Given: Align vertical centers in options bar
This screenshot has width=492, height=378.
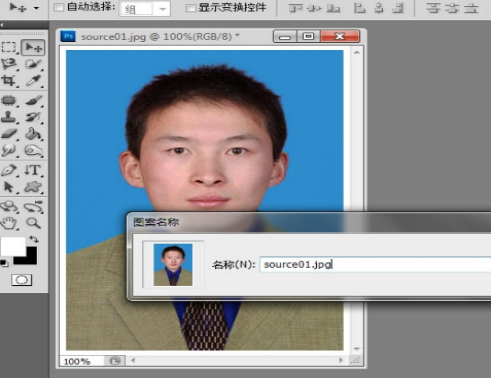Looking at the screenshot, I should pos(314,8).
